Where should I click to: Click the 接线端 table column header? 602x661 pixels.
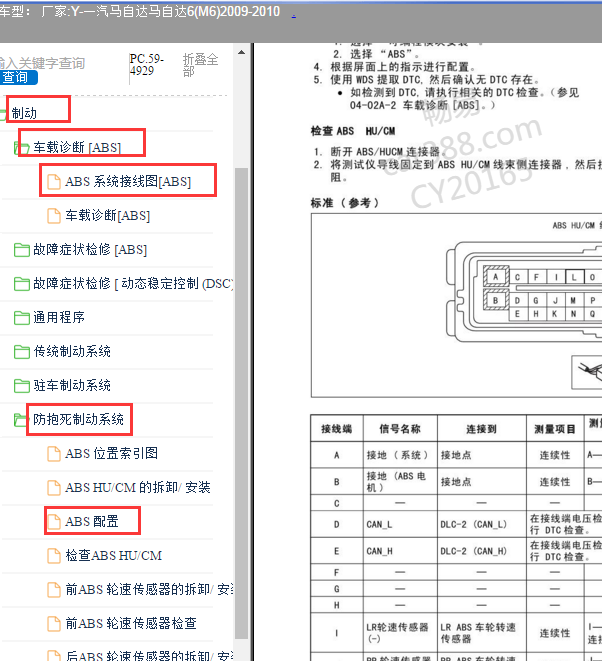[x=336, y=429]
